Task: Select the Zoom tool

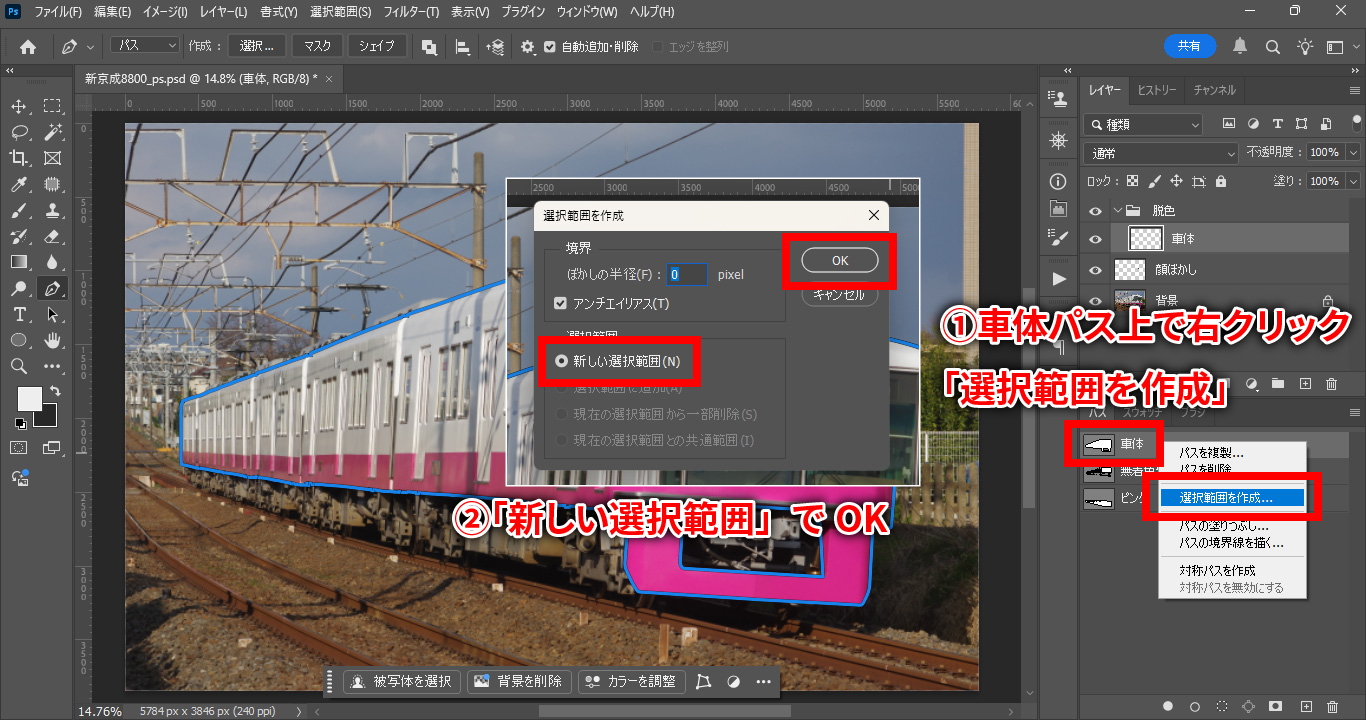Action: (x=19, y=366)
